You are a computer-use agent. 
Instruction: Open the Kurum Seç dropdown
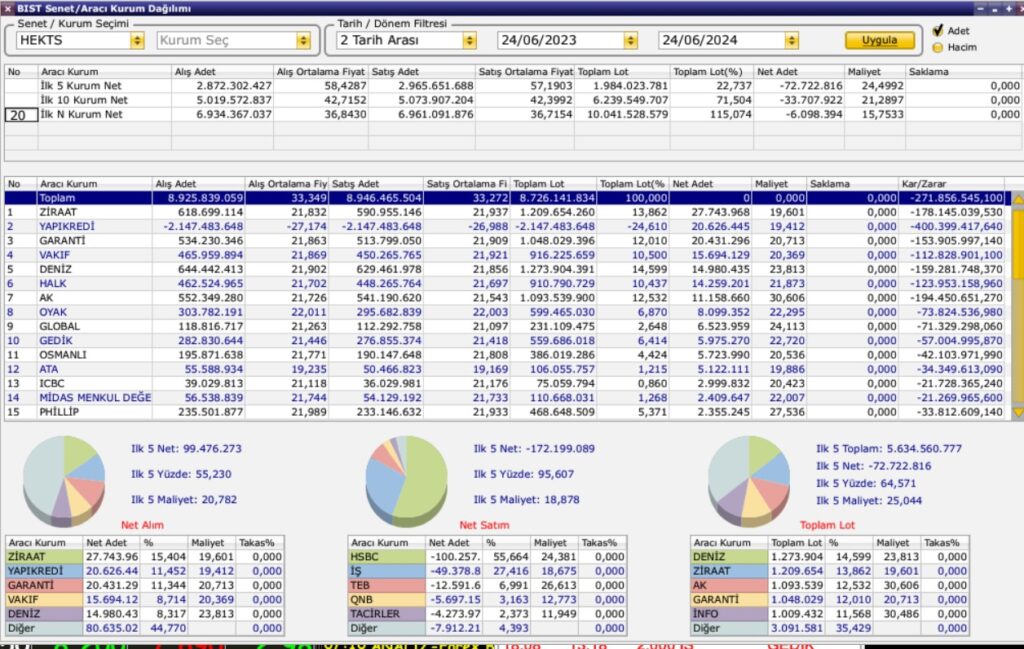pyautogui.click(x=303, y=40)
